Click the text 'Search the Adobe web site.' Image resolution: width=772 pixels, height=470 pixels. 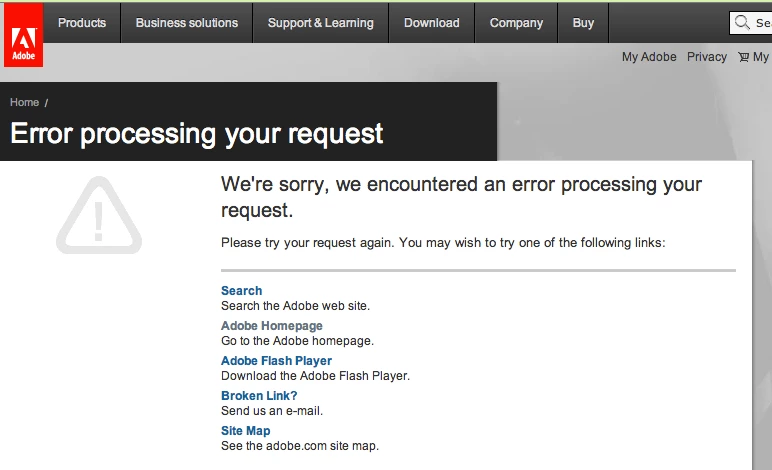(x=295, y=306)
